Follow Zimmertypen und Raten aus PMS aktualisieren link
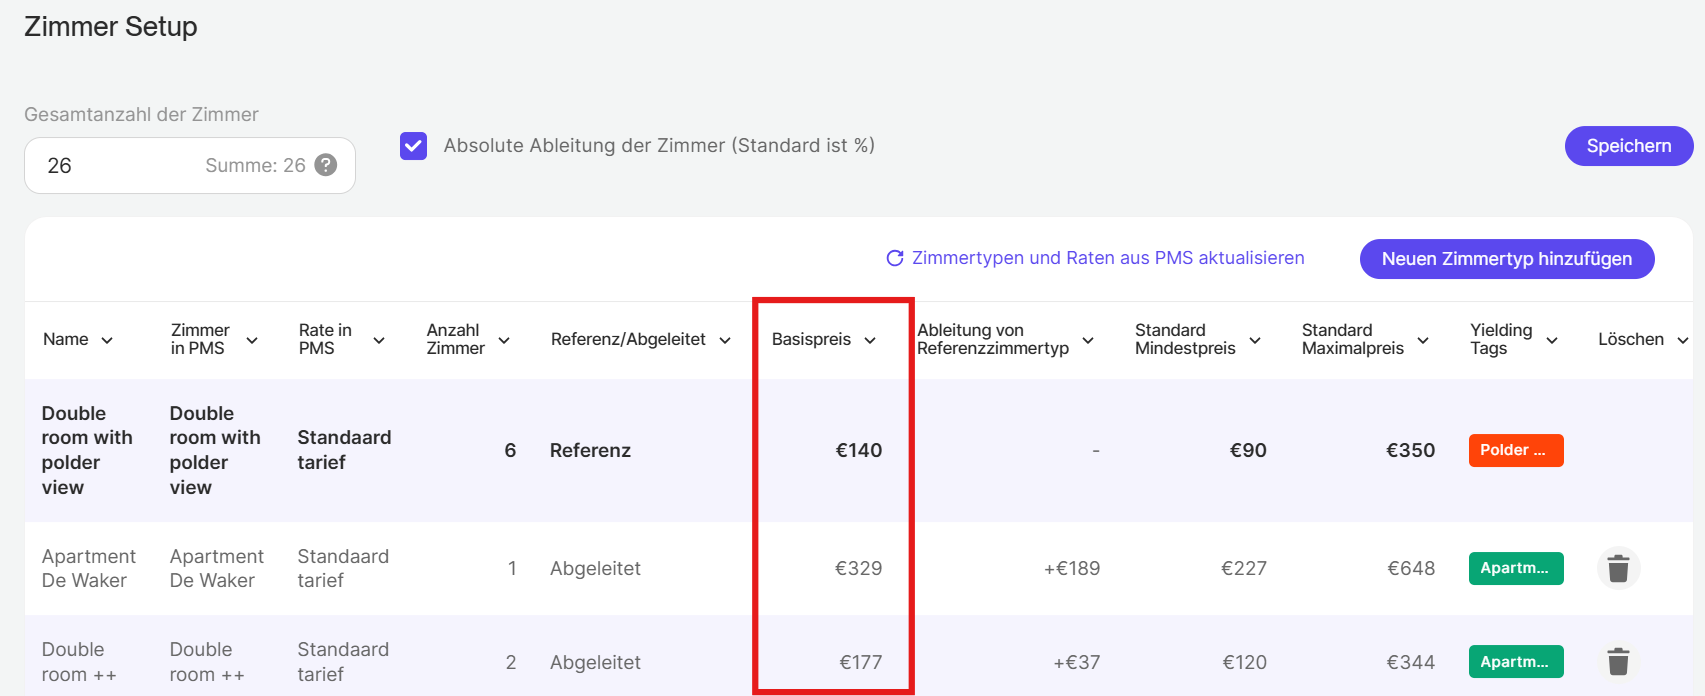The width and height of the screenshot is (1705, 696). [1108, 258]
